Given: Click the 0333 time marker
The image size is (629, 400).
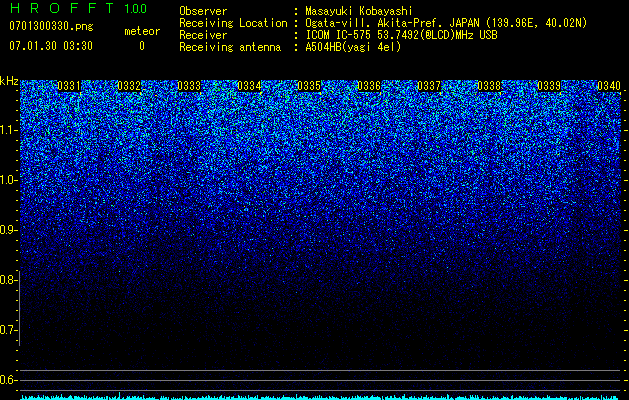Looking at the screenshot, I should tap(189, 86).
